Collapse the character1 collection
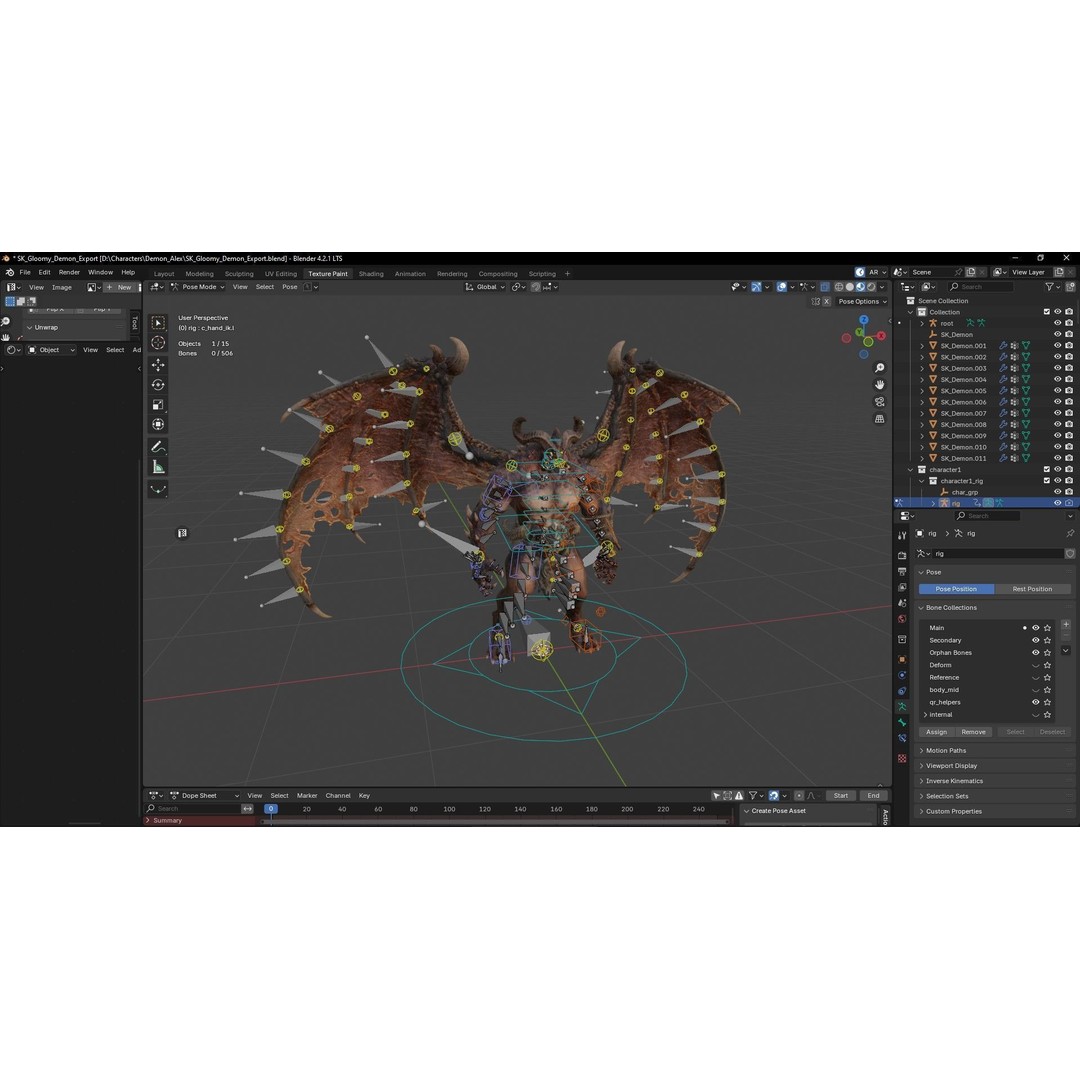The image size is (1080, 1080). tap(911, 470)
